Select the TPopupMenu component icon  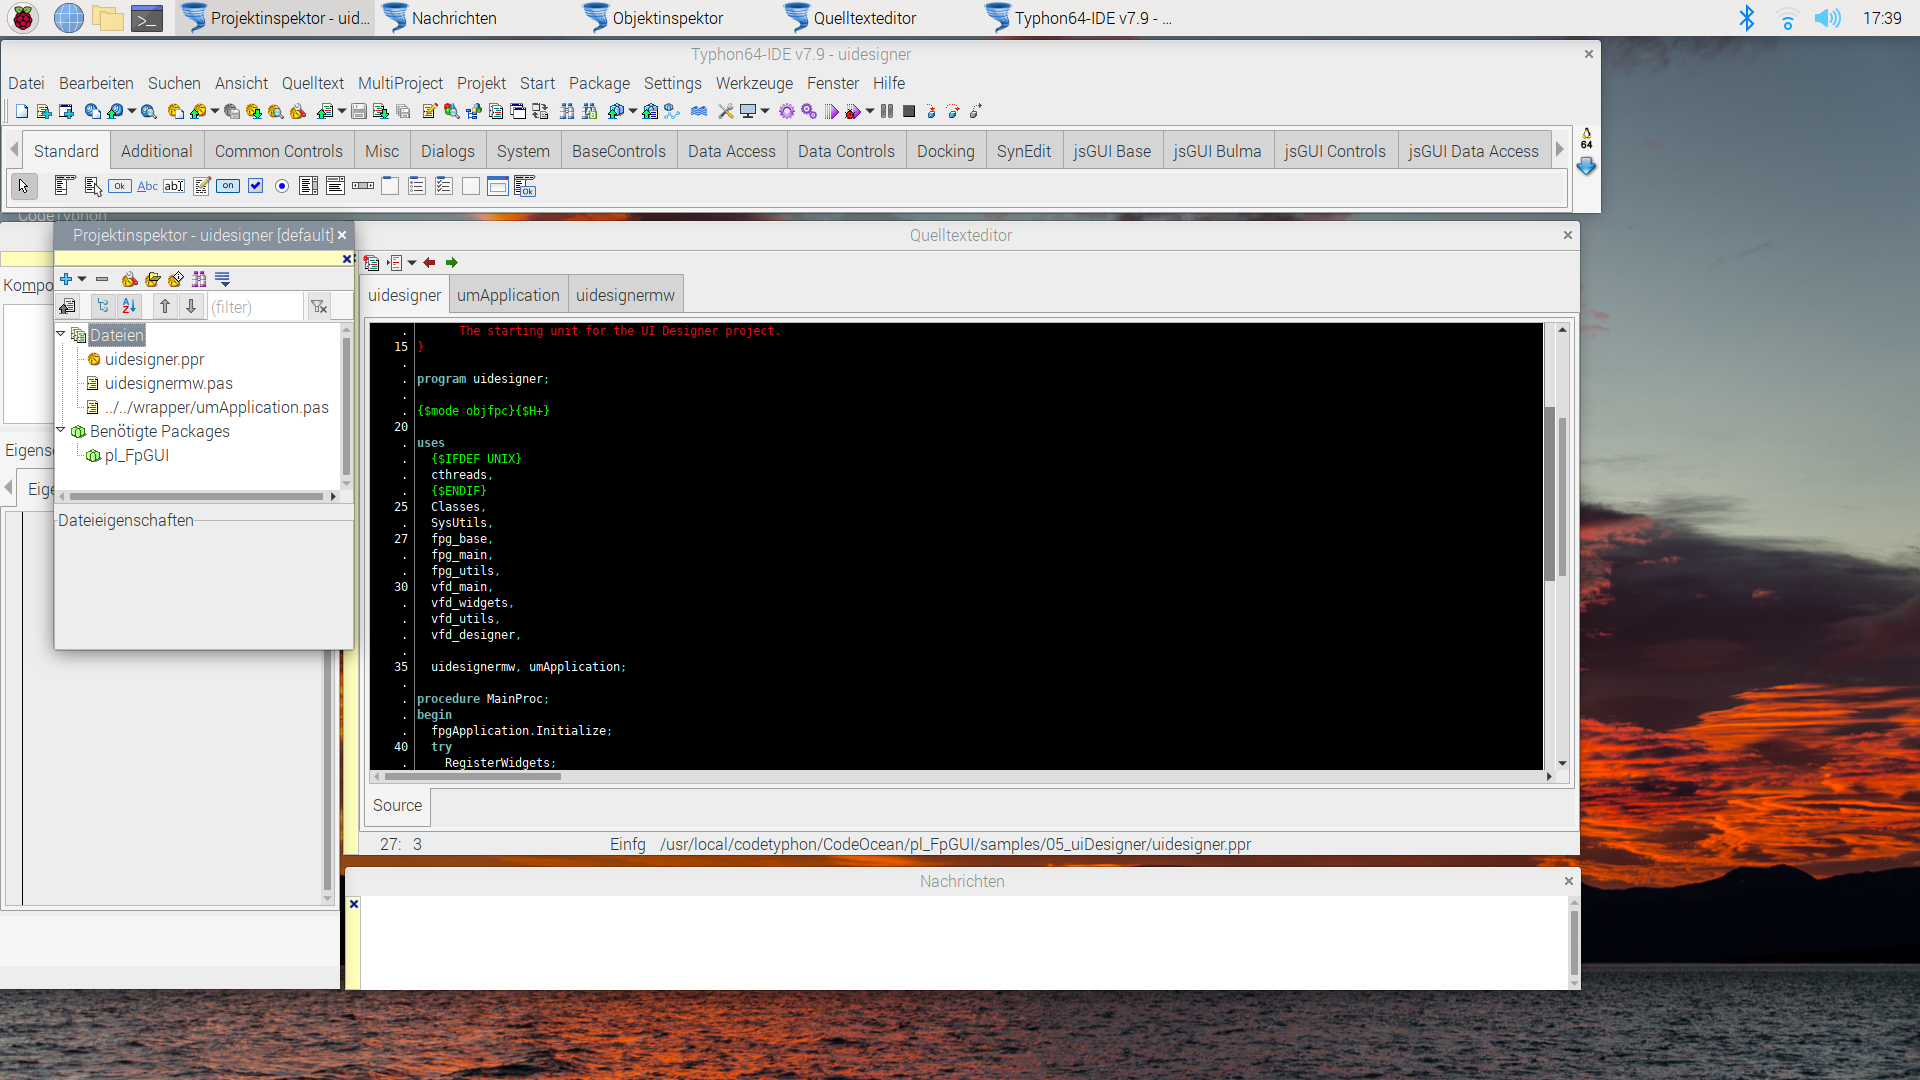point(93,186)
